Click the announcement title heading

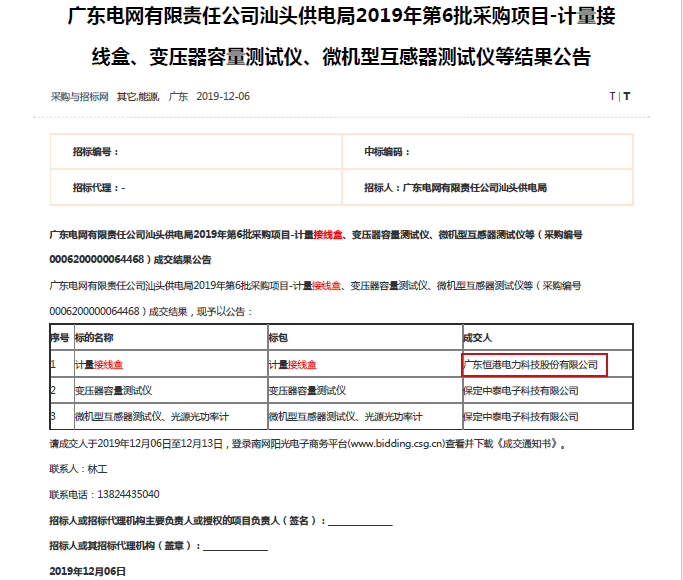click(341, 35)
